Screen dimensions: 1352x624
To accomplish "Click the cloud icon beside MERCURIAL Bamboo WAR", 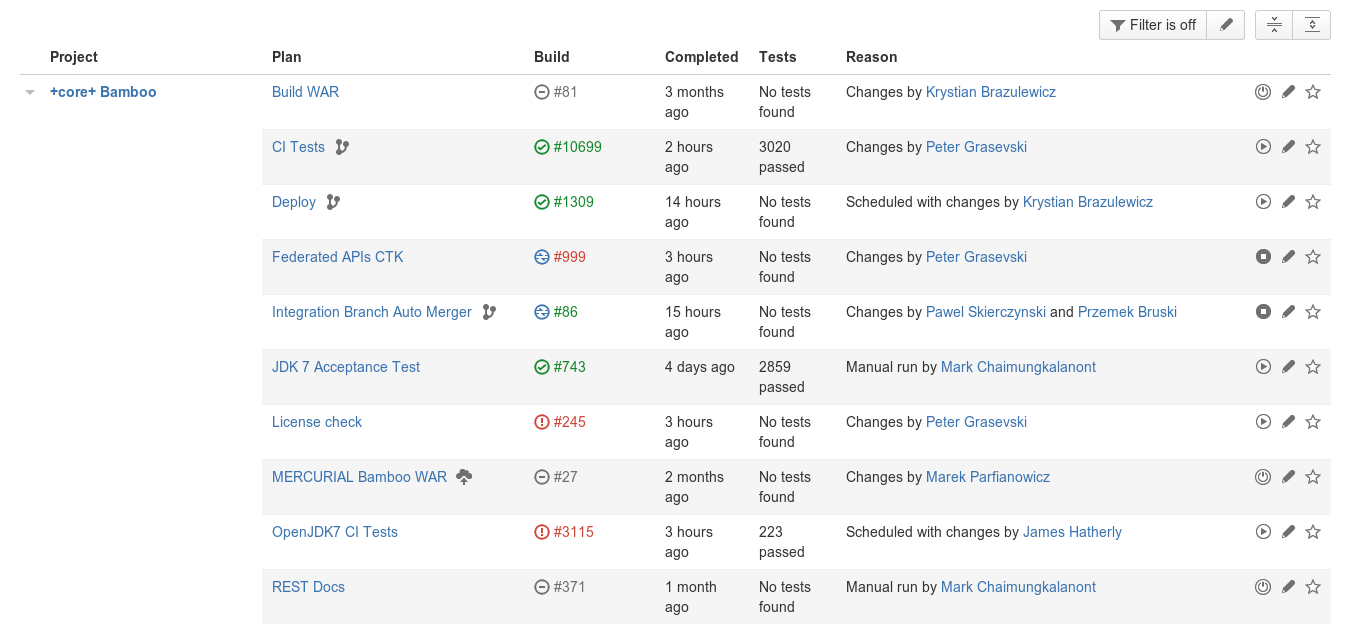I will click(464, 477).
